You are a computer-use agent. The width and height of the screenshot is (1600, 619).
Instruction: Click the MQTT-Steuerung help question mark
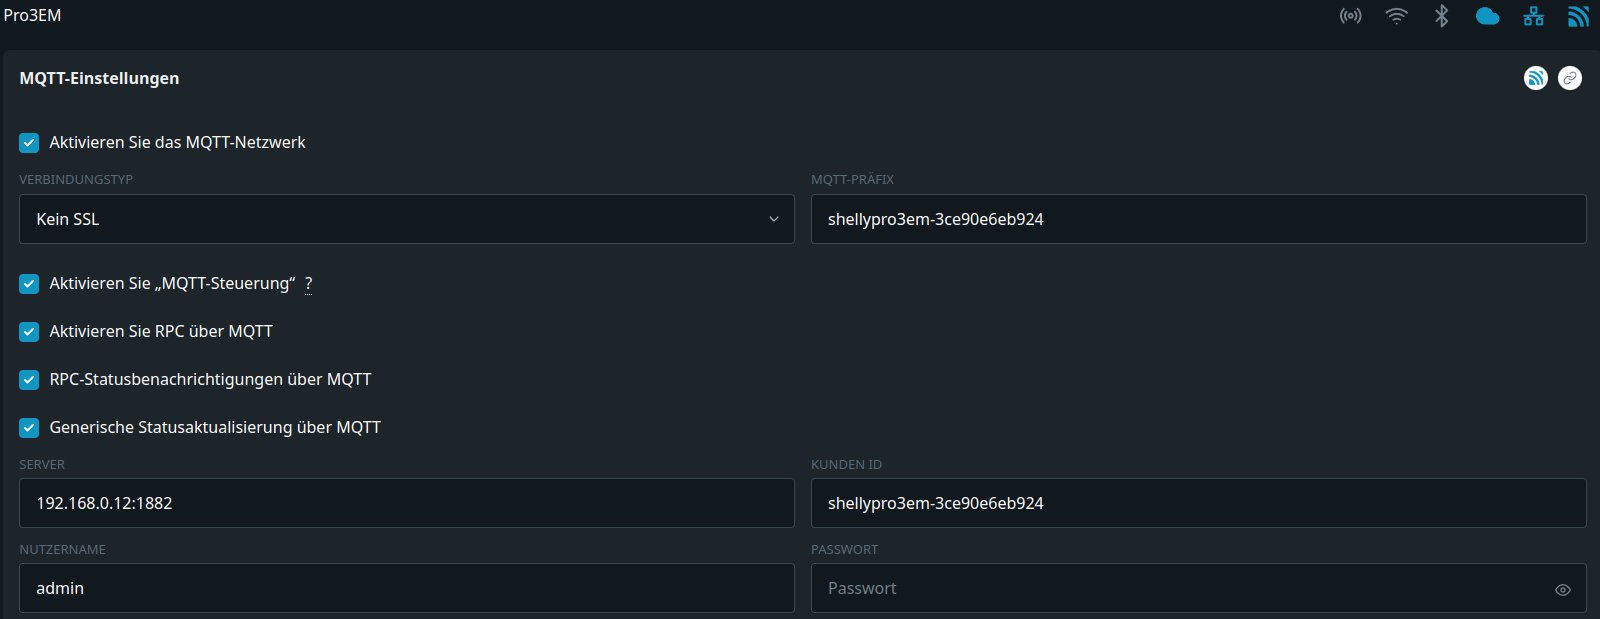(308, 284)
